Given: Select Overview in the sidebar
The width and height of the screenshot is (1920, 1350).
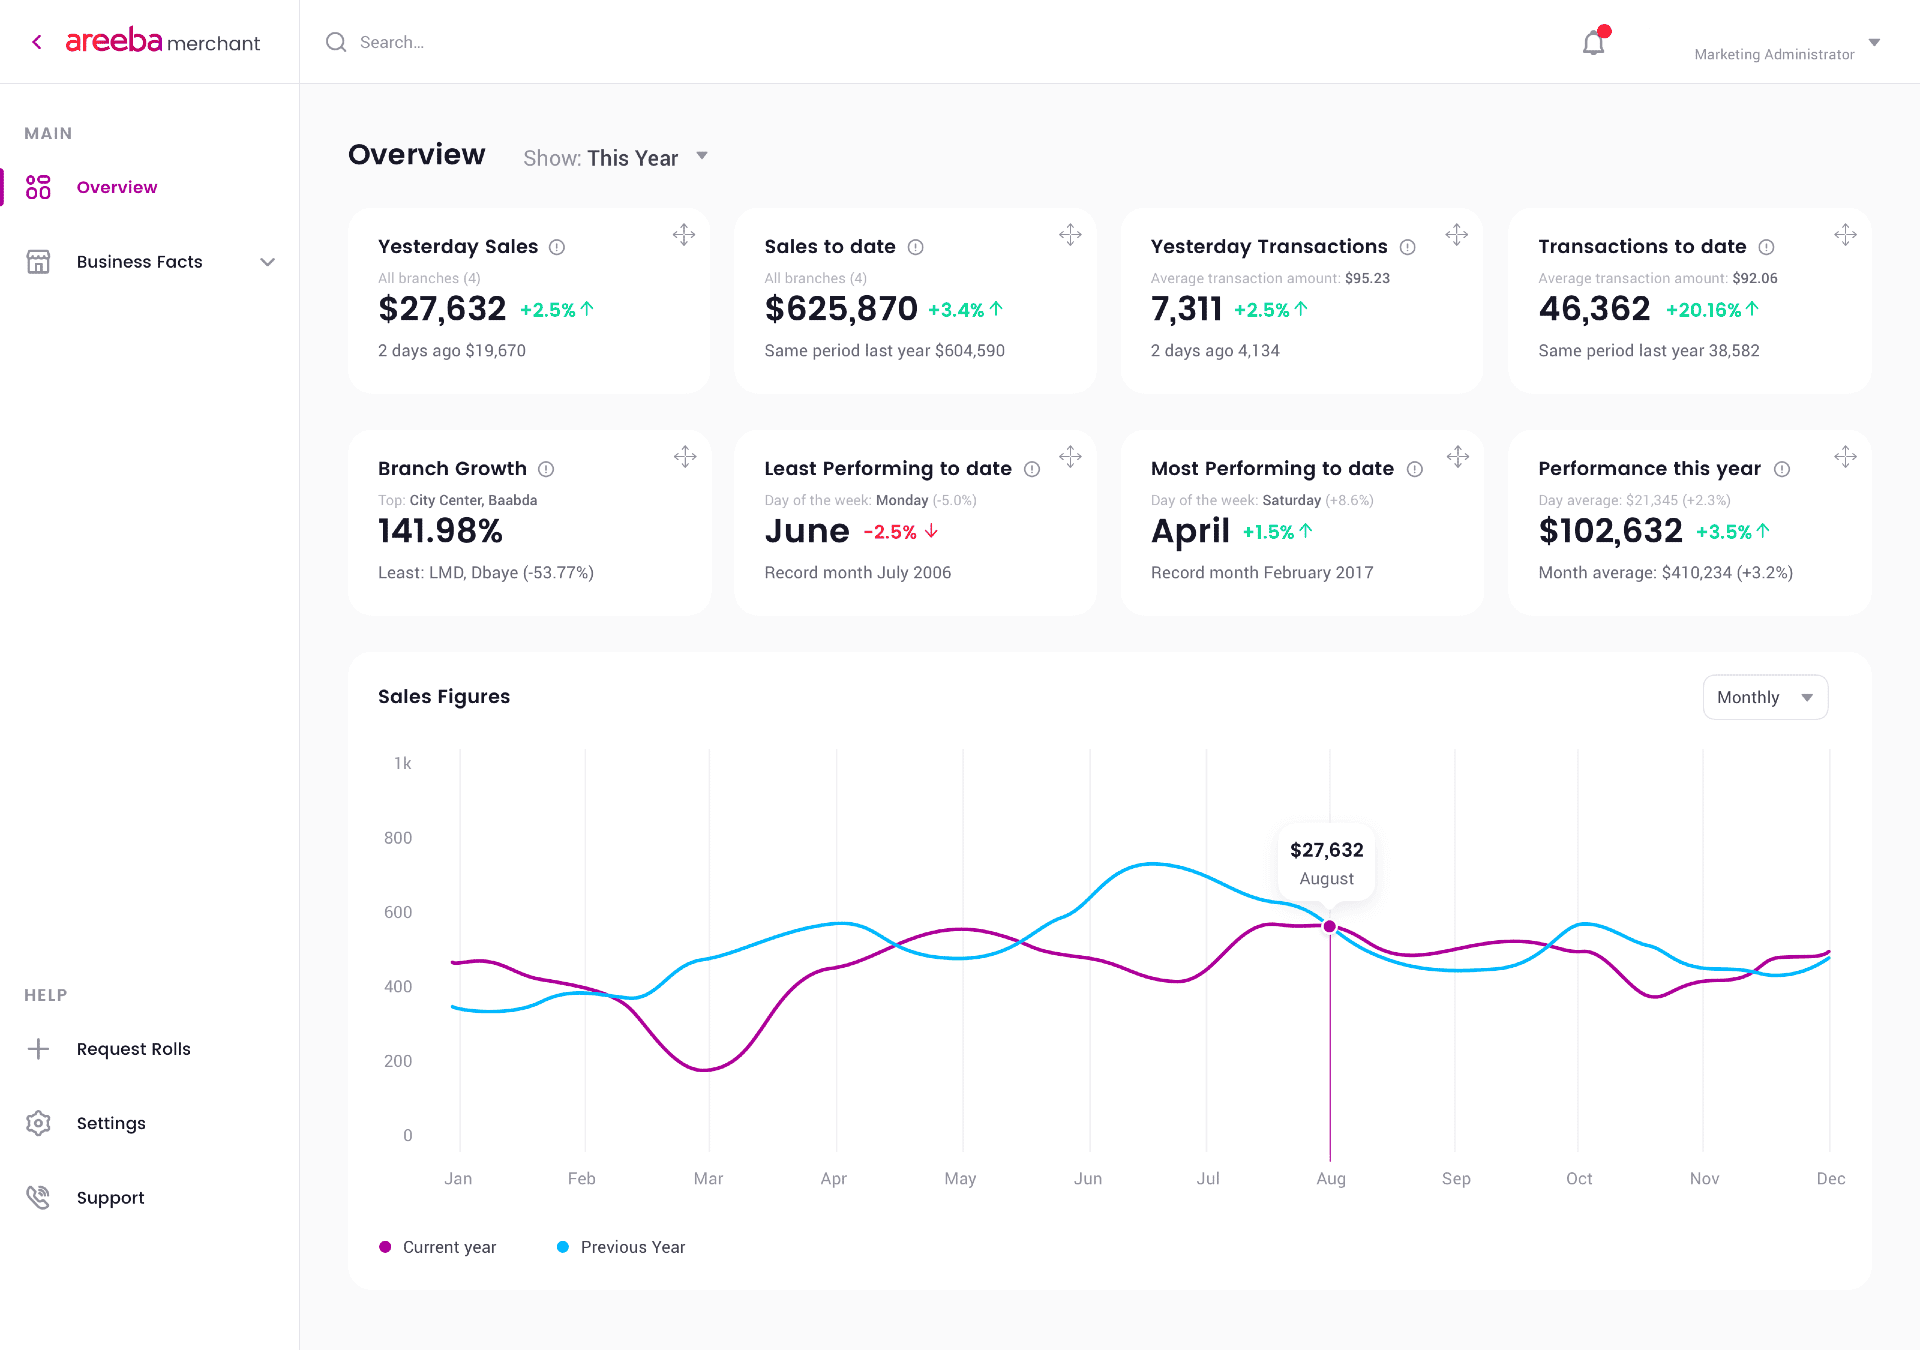Looking at the screenshot, I should click(116, 187).
